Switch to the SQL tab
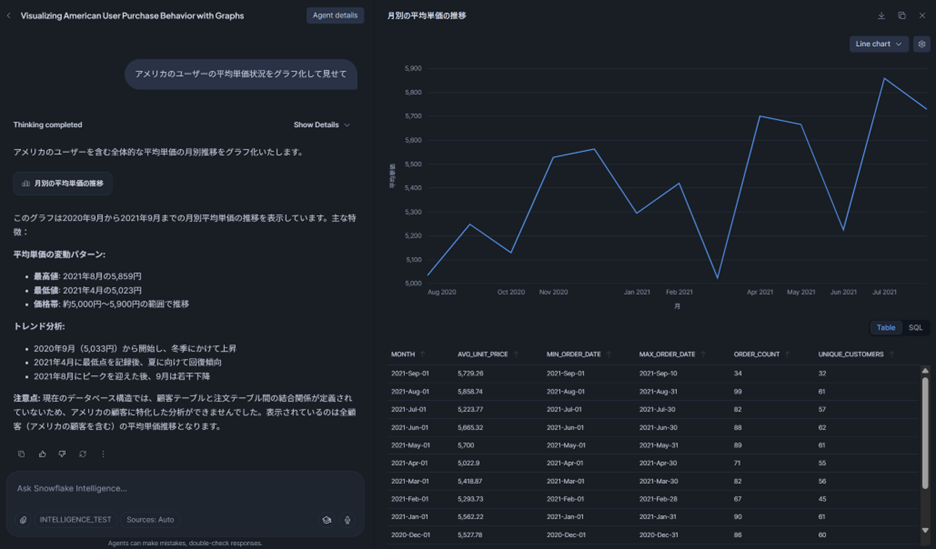The width and height of the screenshot is (936, 549). click(x=915, y=328)
